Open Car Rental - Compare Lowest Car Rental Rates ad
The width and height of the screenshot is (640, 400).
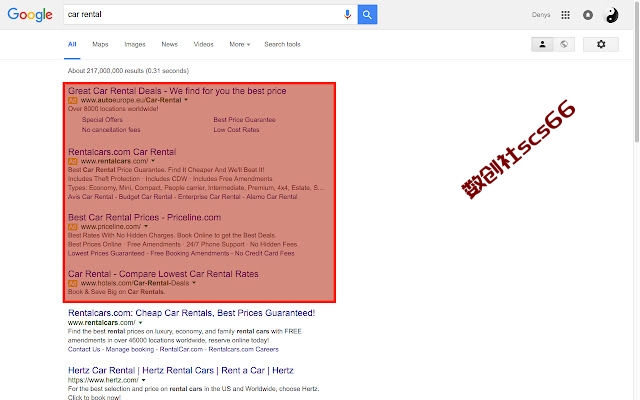[163, 274]
